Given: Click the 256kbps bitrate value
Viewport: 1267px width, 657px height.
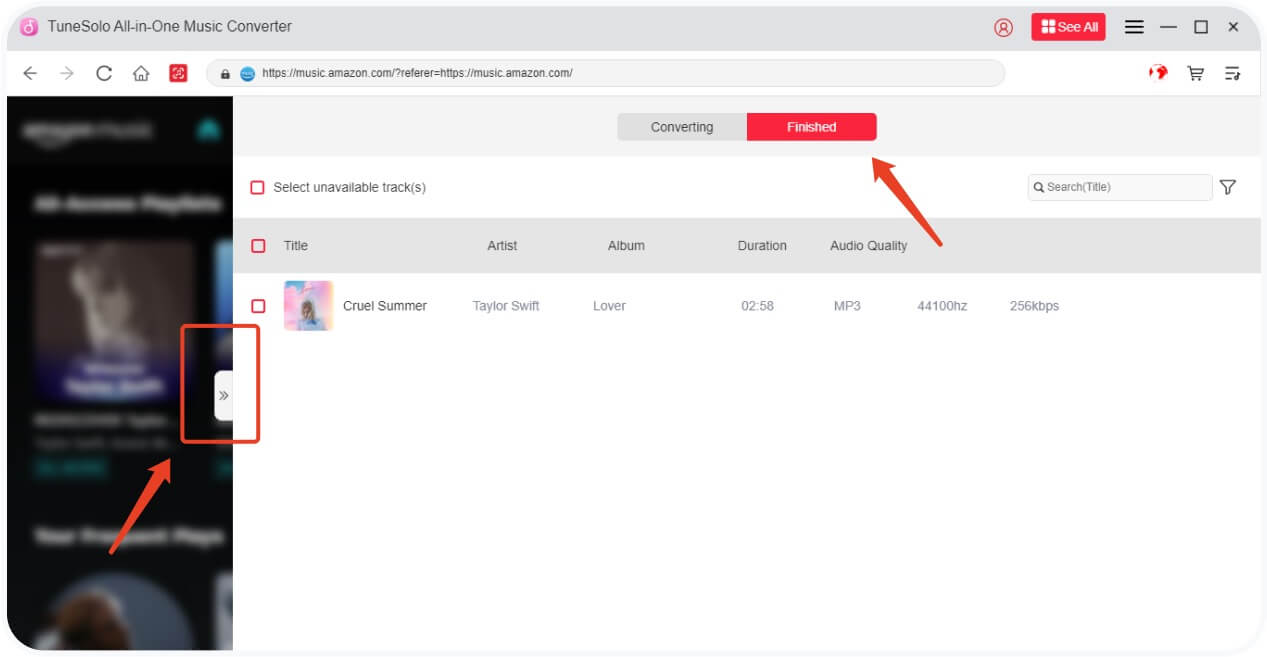Looking at the screenshot, I should tap(1034, 306).
